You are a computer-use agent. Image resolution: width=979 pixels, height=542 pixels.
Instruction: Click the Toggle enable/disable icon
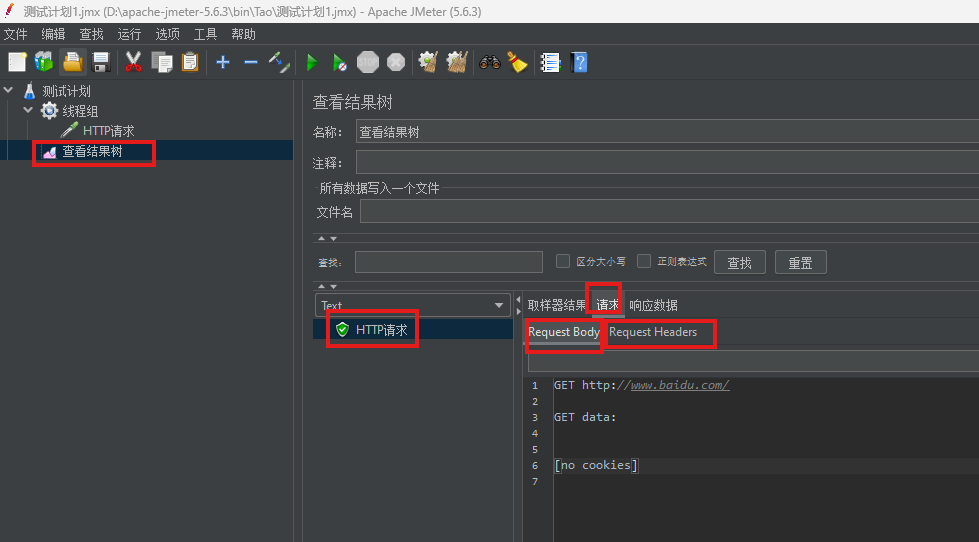pyautogui.click(x=279, y=62)
